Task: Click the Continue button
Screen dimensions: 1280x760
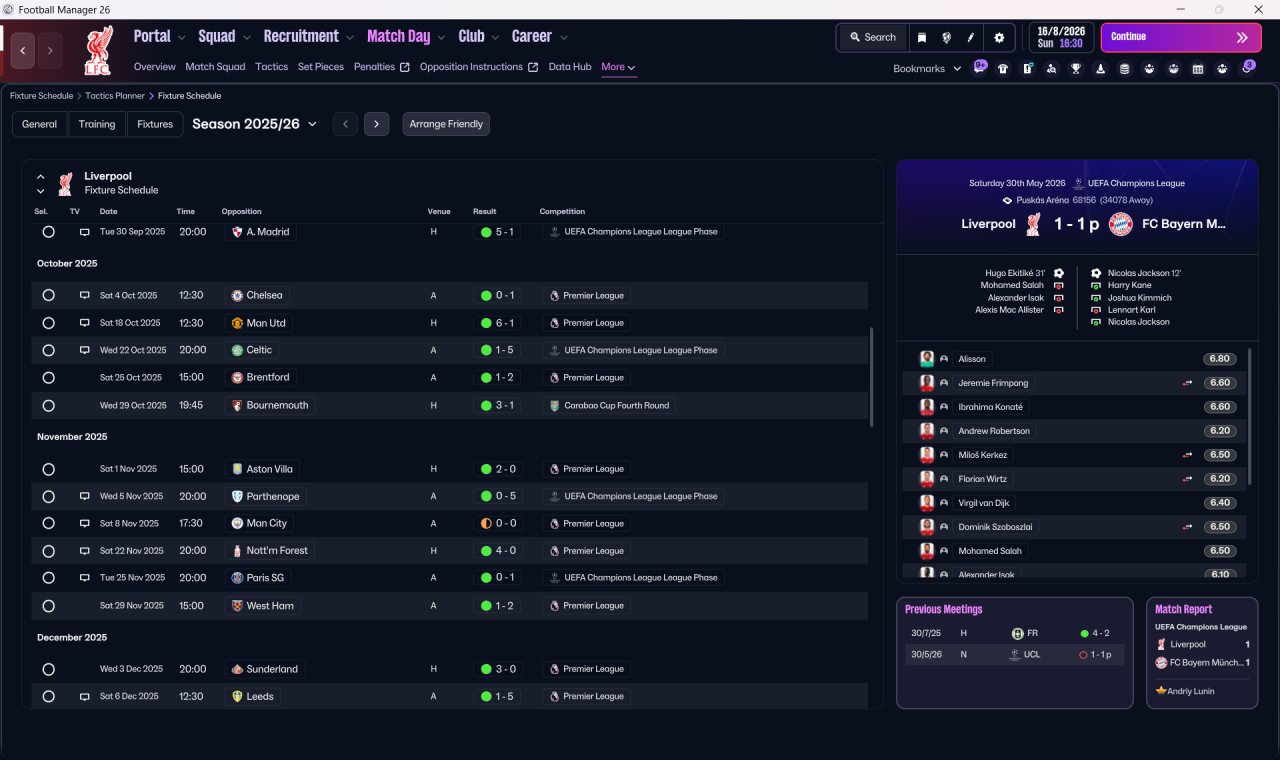Action: click(x=1181, y=37)
